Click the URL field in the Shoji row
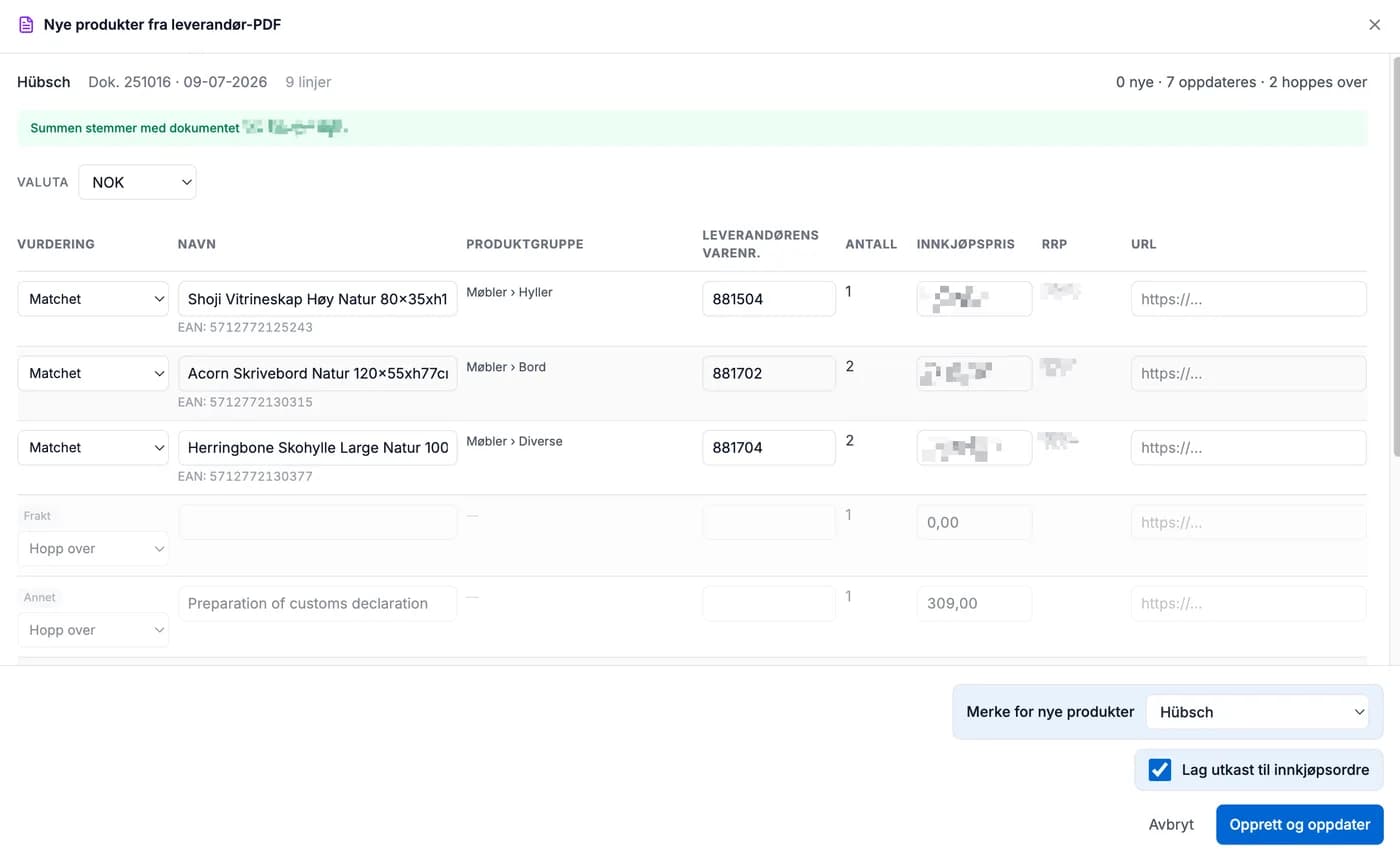The image size is (1400, 861). tap(1249, 299)
